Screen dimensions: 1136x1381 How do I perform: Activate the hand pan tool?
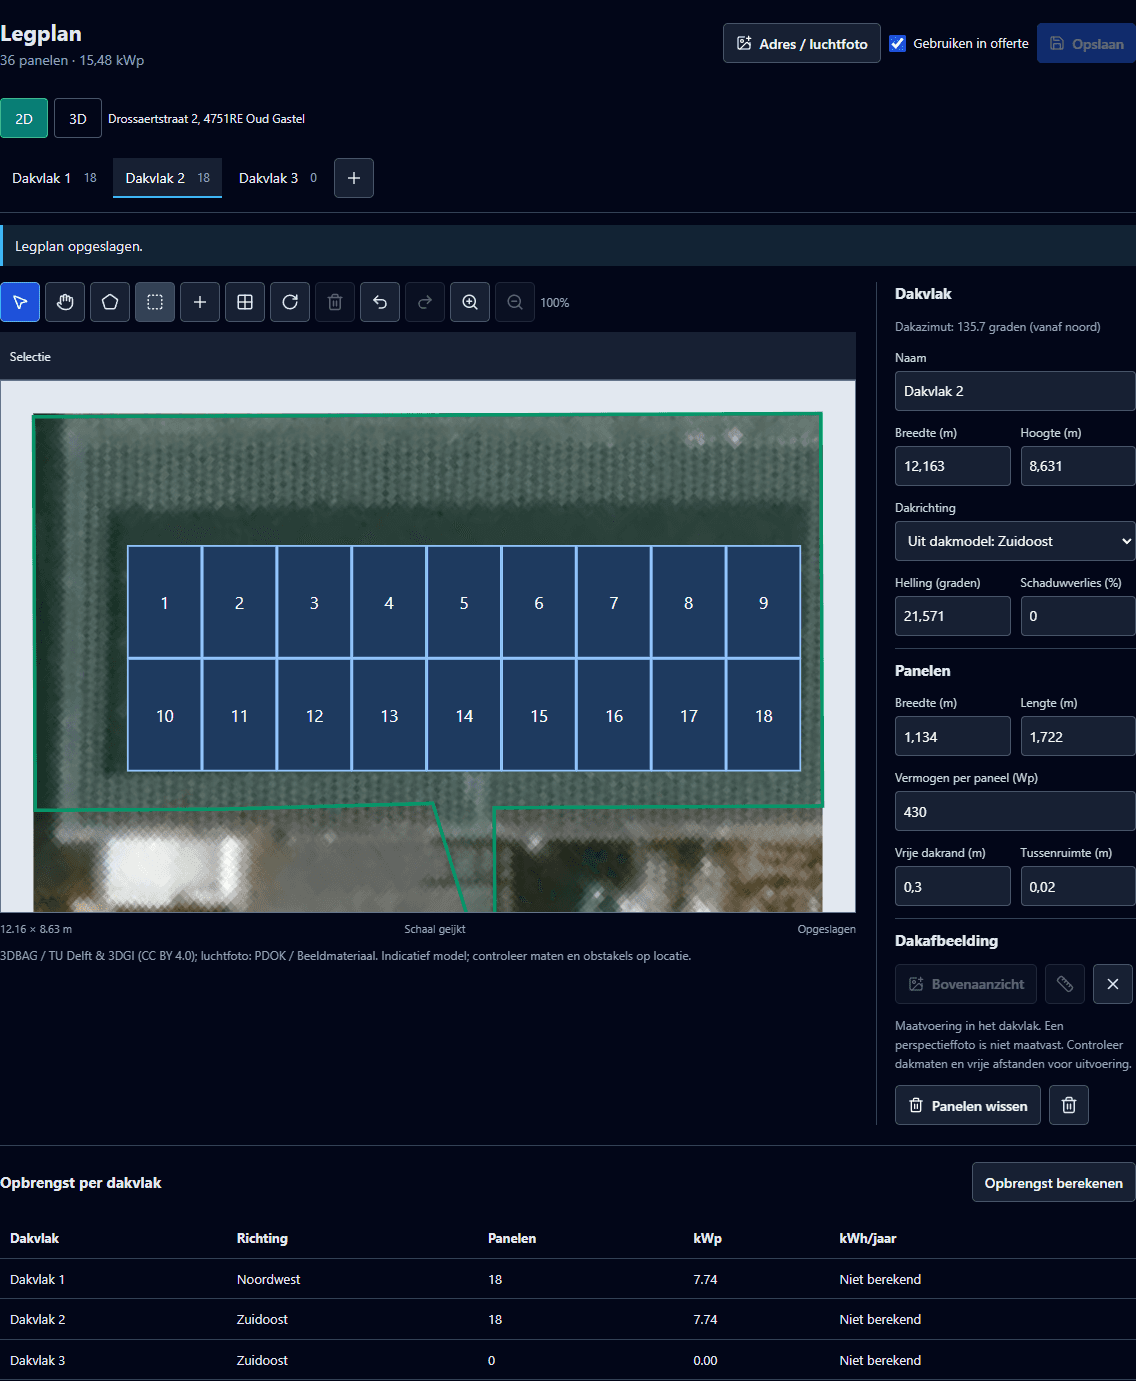pos(65,302)
